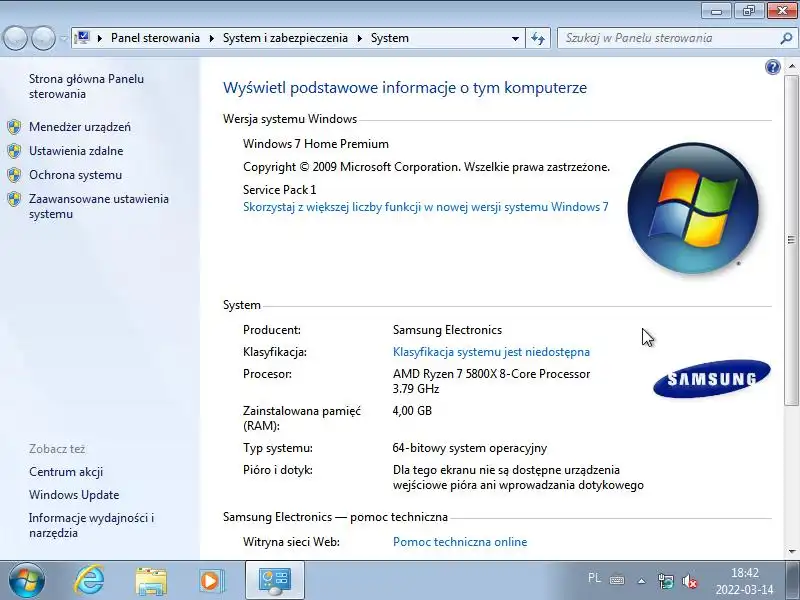Open Windows Media Player from taskbar
Viewport: 800px width, 600px height.
(211, 581)
